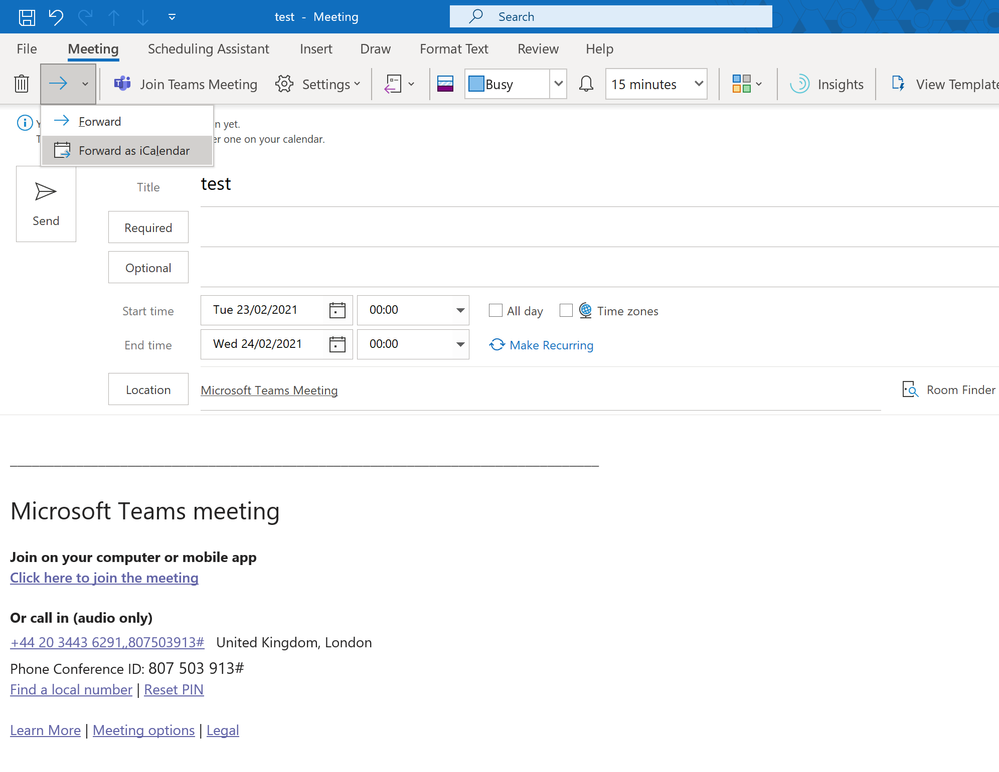Click in the Search box
Screen dimensions: 999x772
tap(610, 17)
